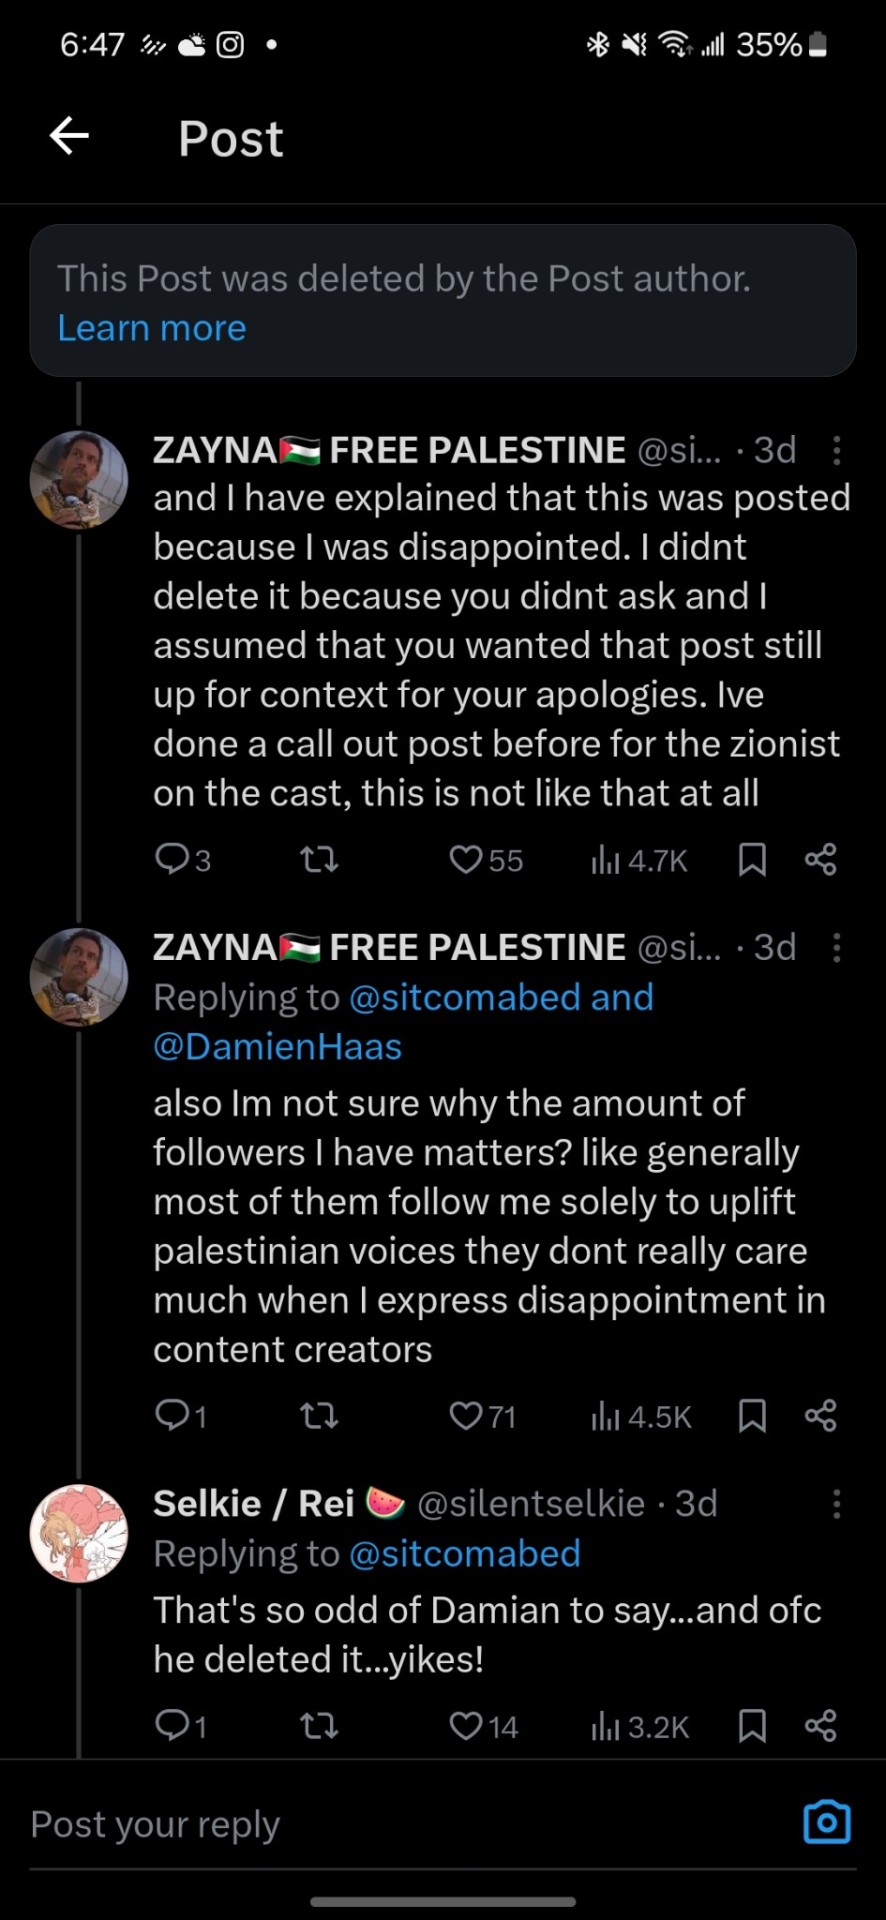Bookmark the post with 71 likes
The image size is (886, 1920).
click(752, 1416)
